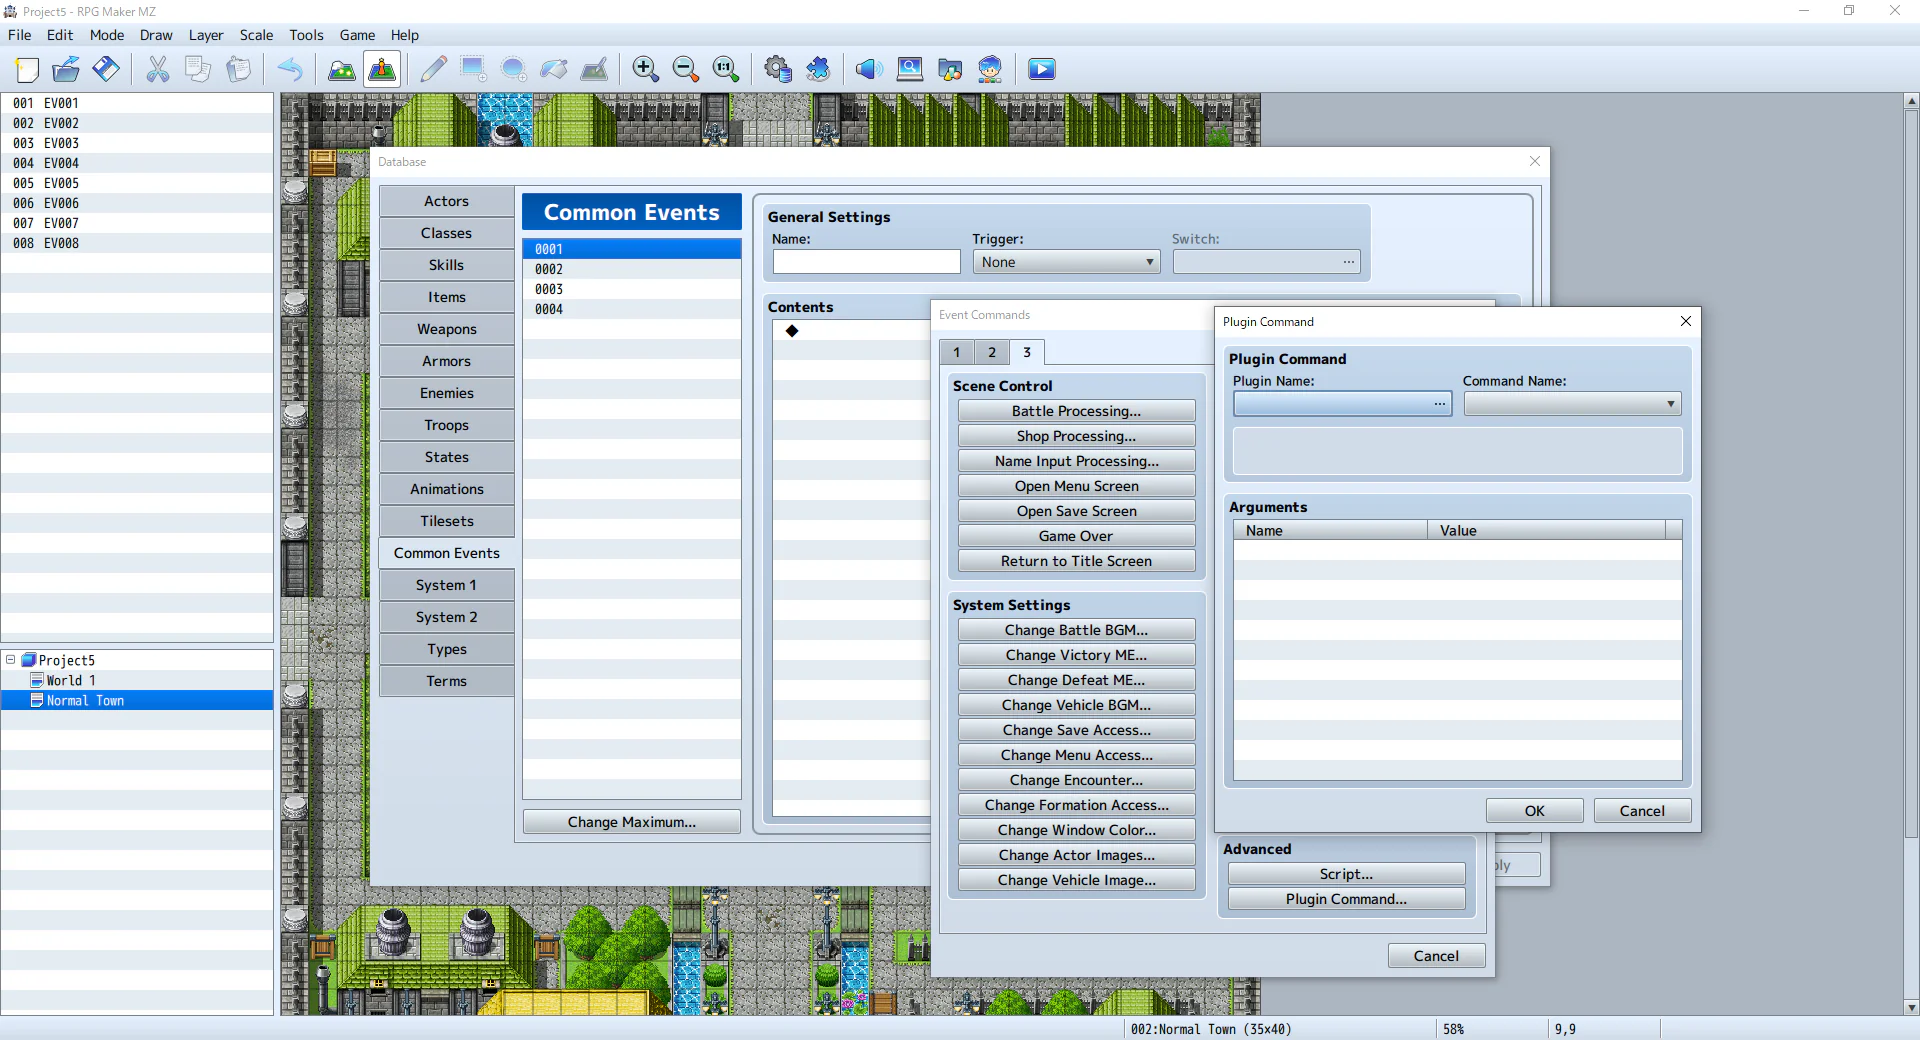
Task: Click the Open Project folder icon
Action: (66, 69)
